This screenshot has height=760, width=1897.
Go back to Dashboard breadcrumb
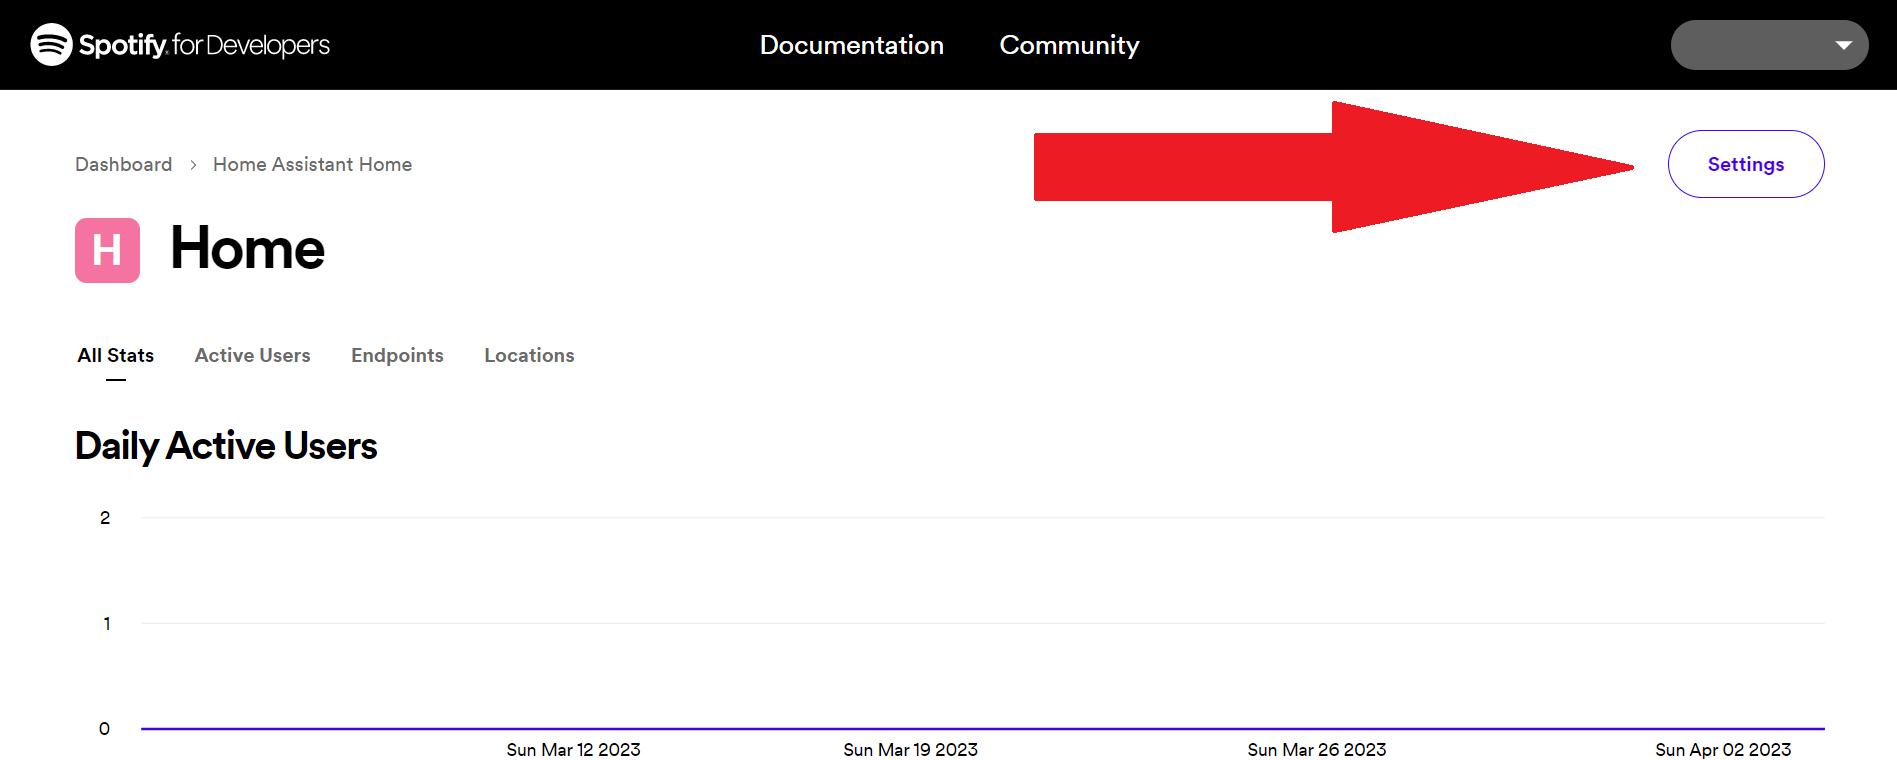point(123,164)
